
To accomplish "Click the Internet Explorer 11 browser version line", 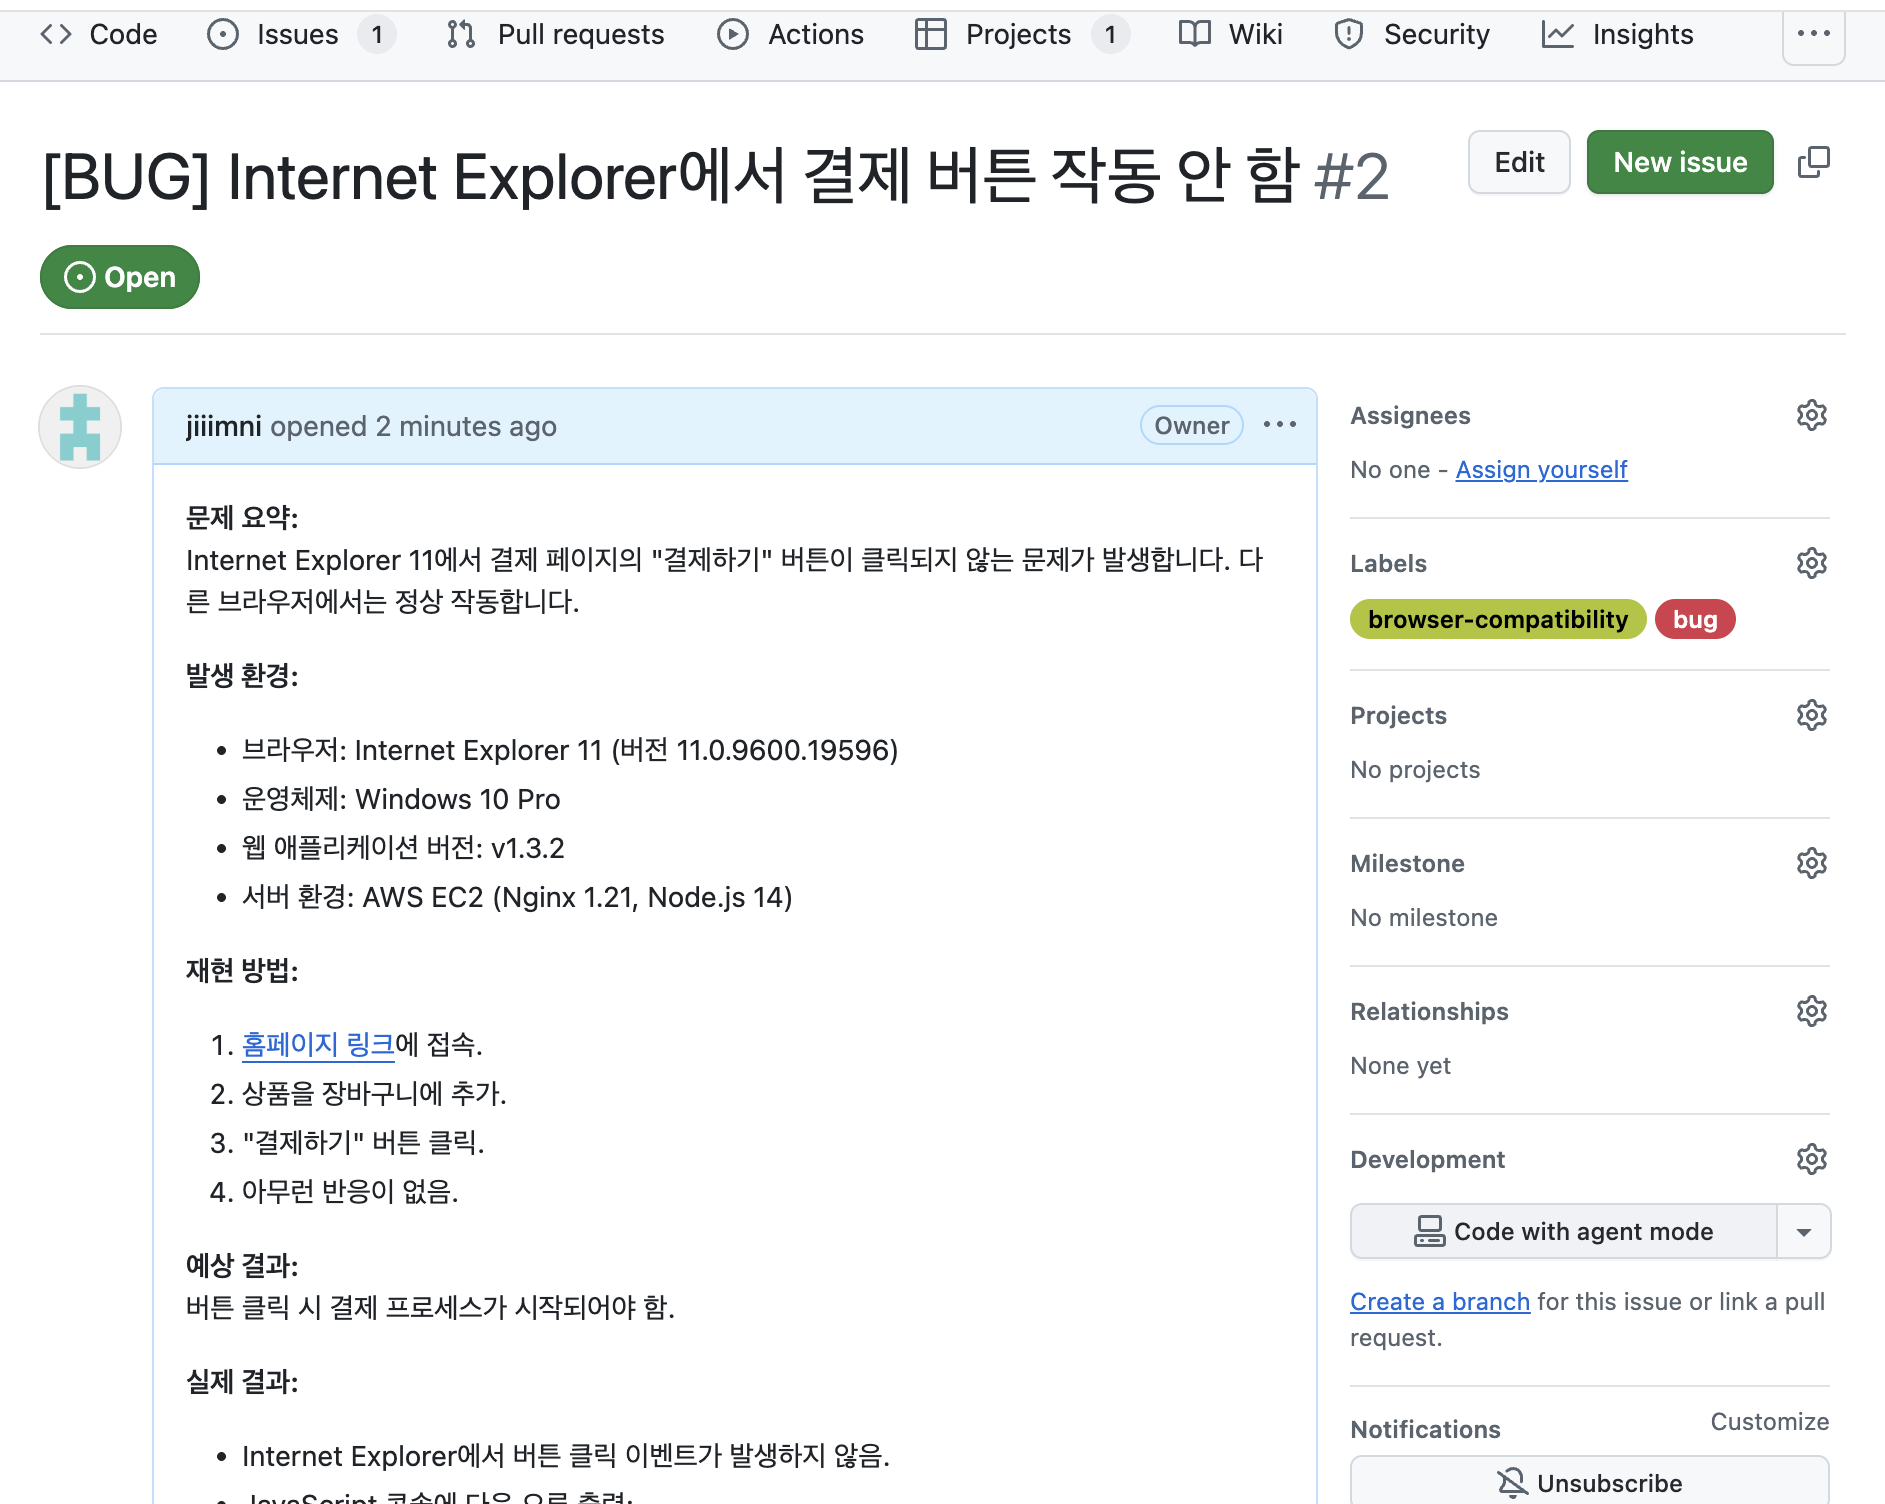I will 570,750.
